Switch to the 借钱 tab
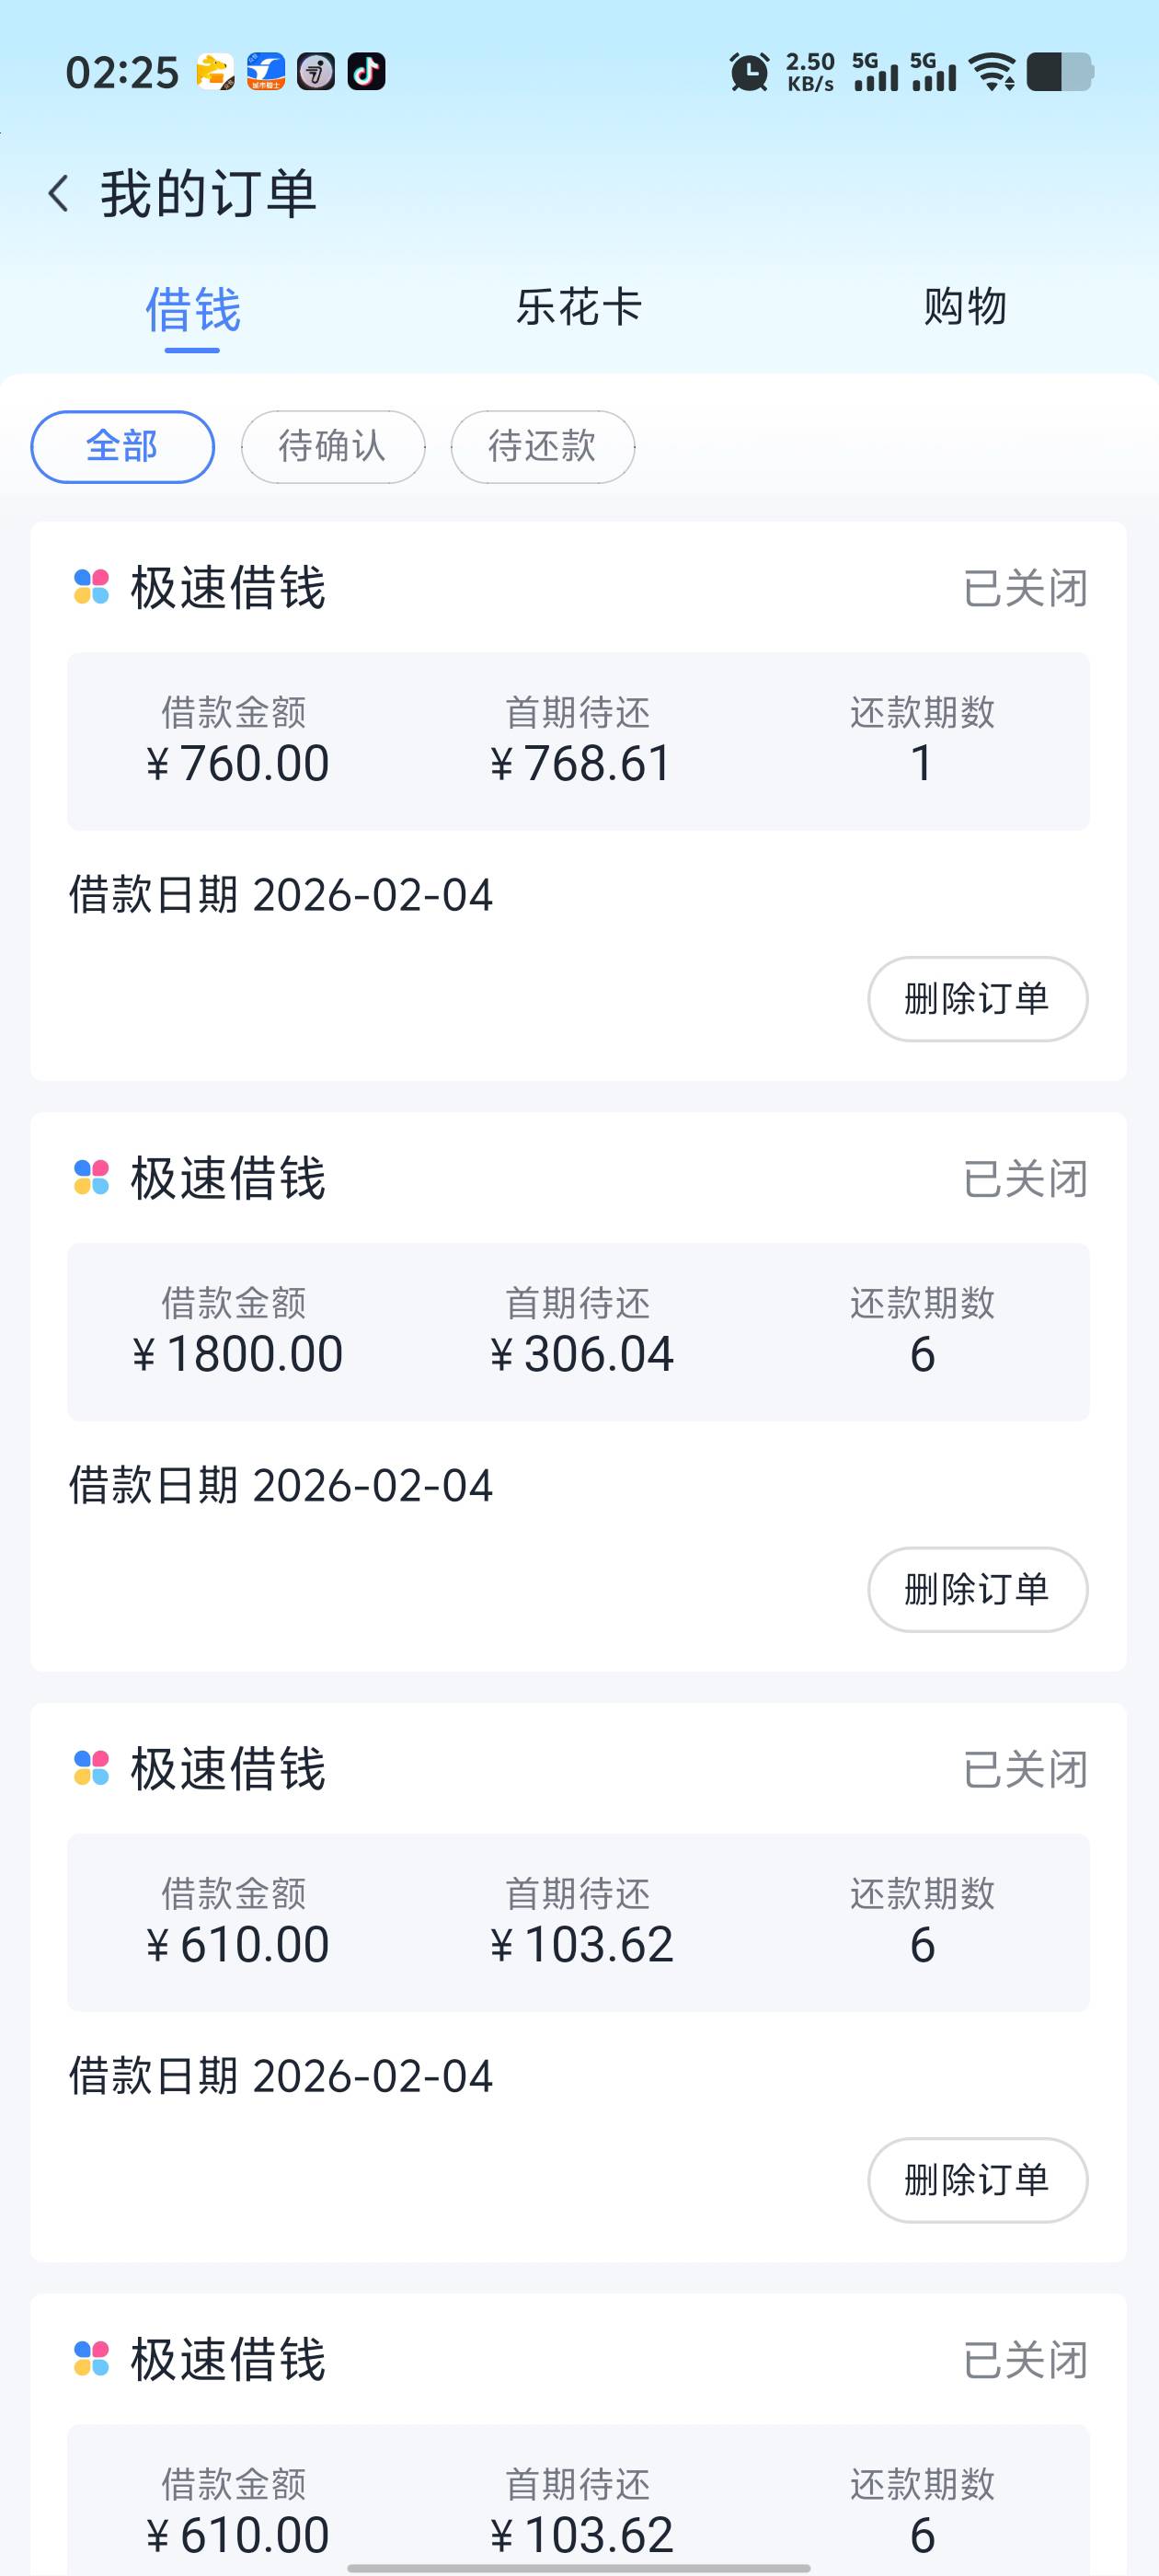The height and width of the screenshot is (2576, 1159). coord(193,309)
